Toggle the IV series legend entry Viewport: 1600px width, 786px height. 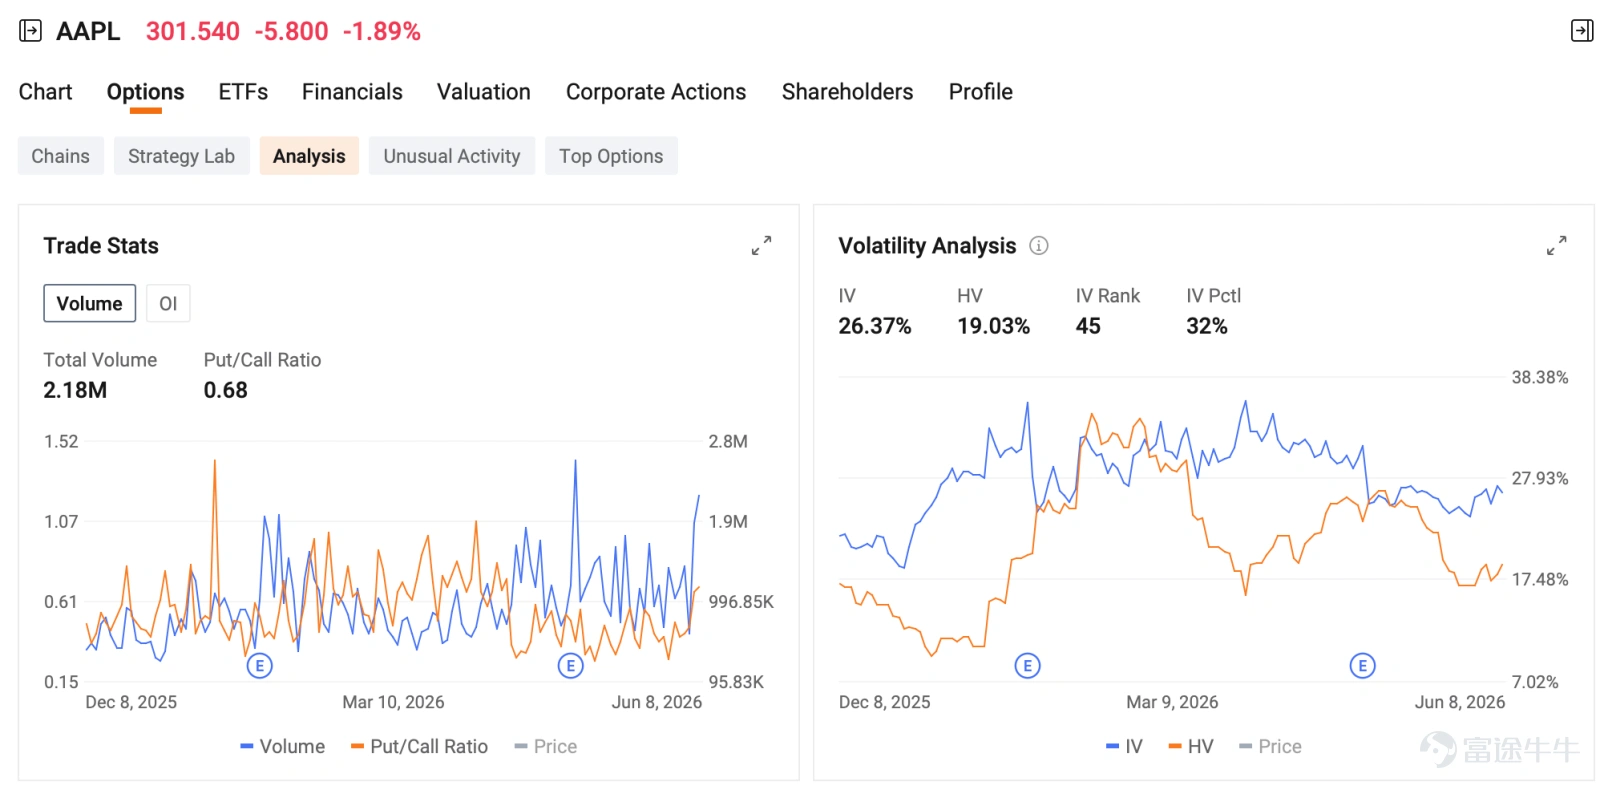pos(1124,746)
